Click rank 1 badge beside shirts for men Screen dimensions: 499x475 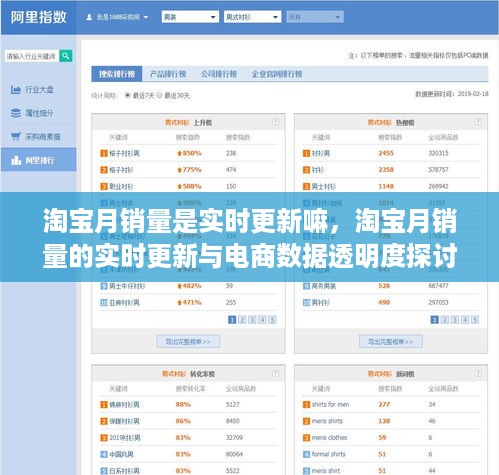[x=306, y=405]
